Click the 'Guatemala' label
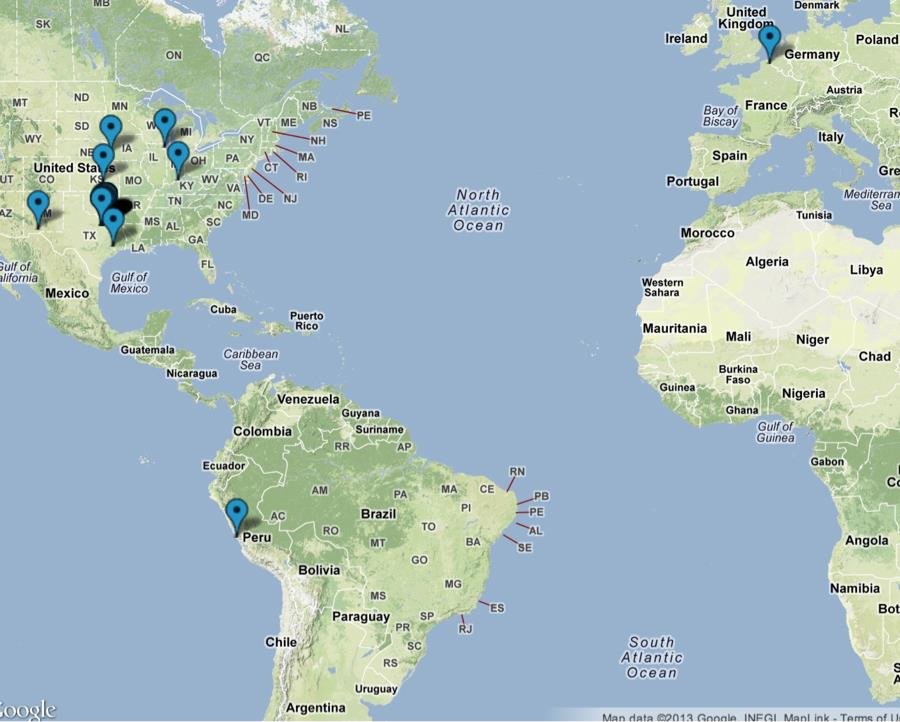 (148, 350)
